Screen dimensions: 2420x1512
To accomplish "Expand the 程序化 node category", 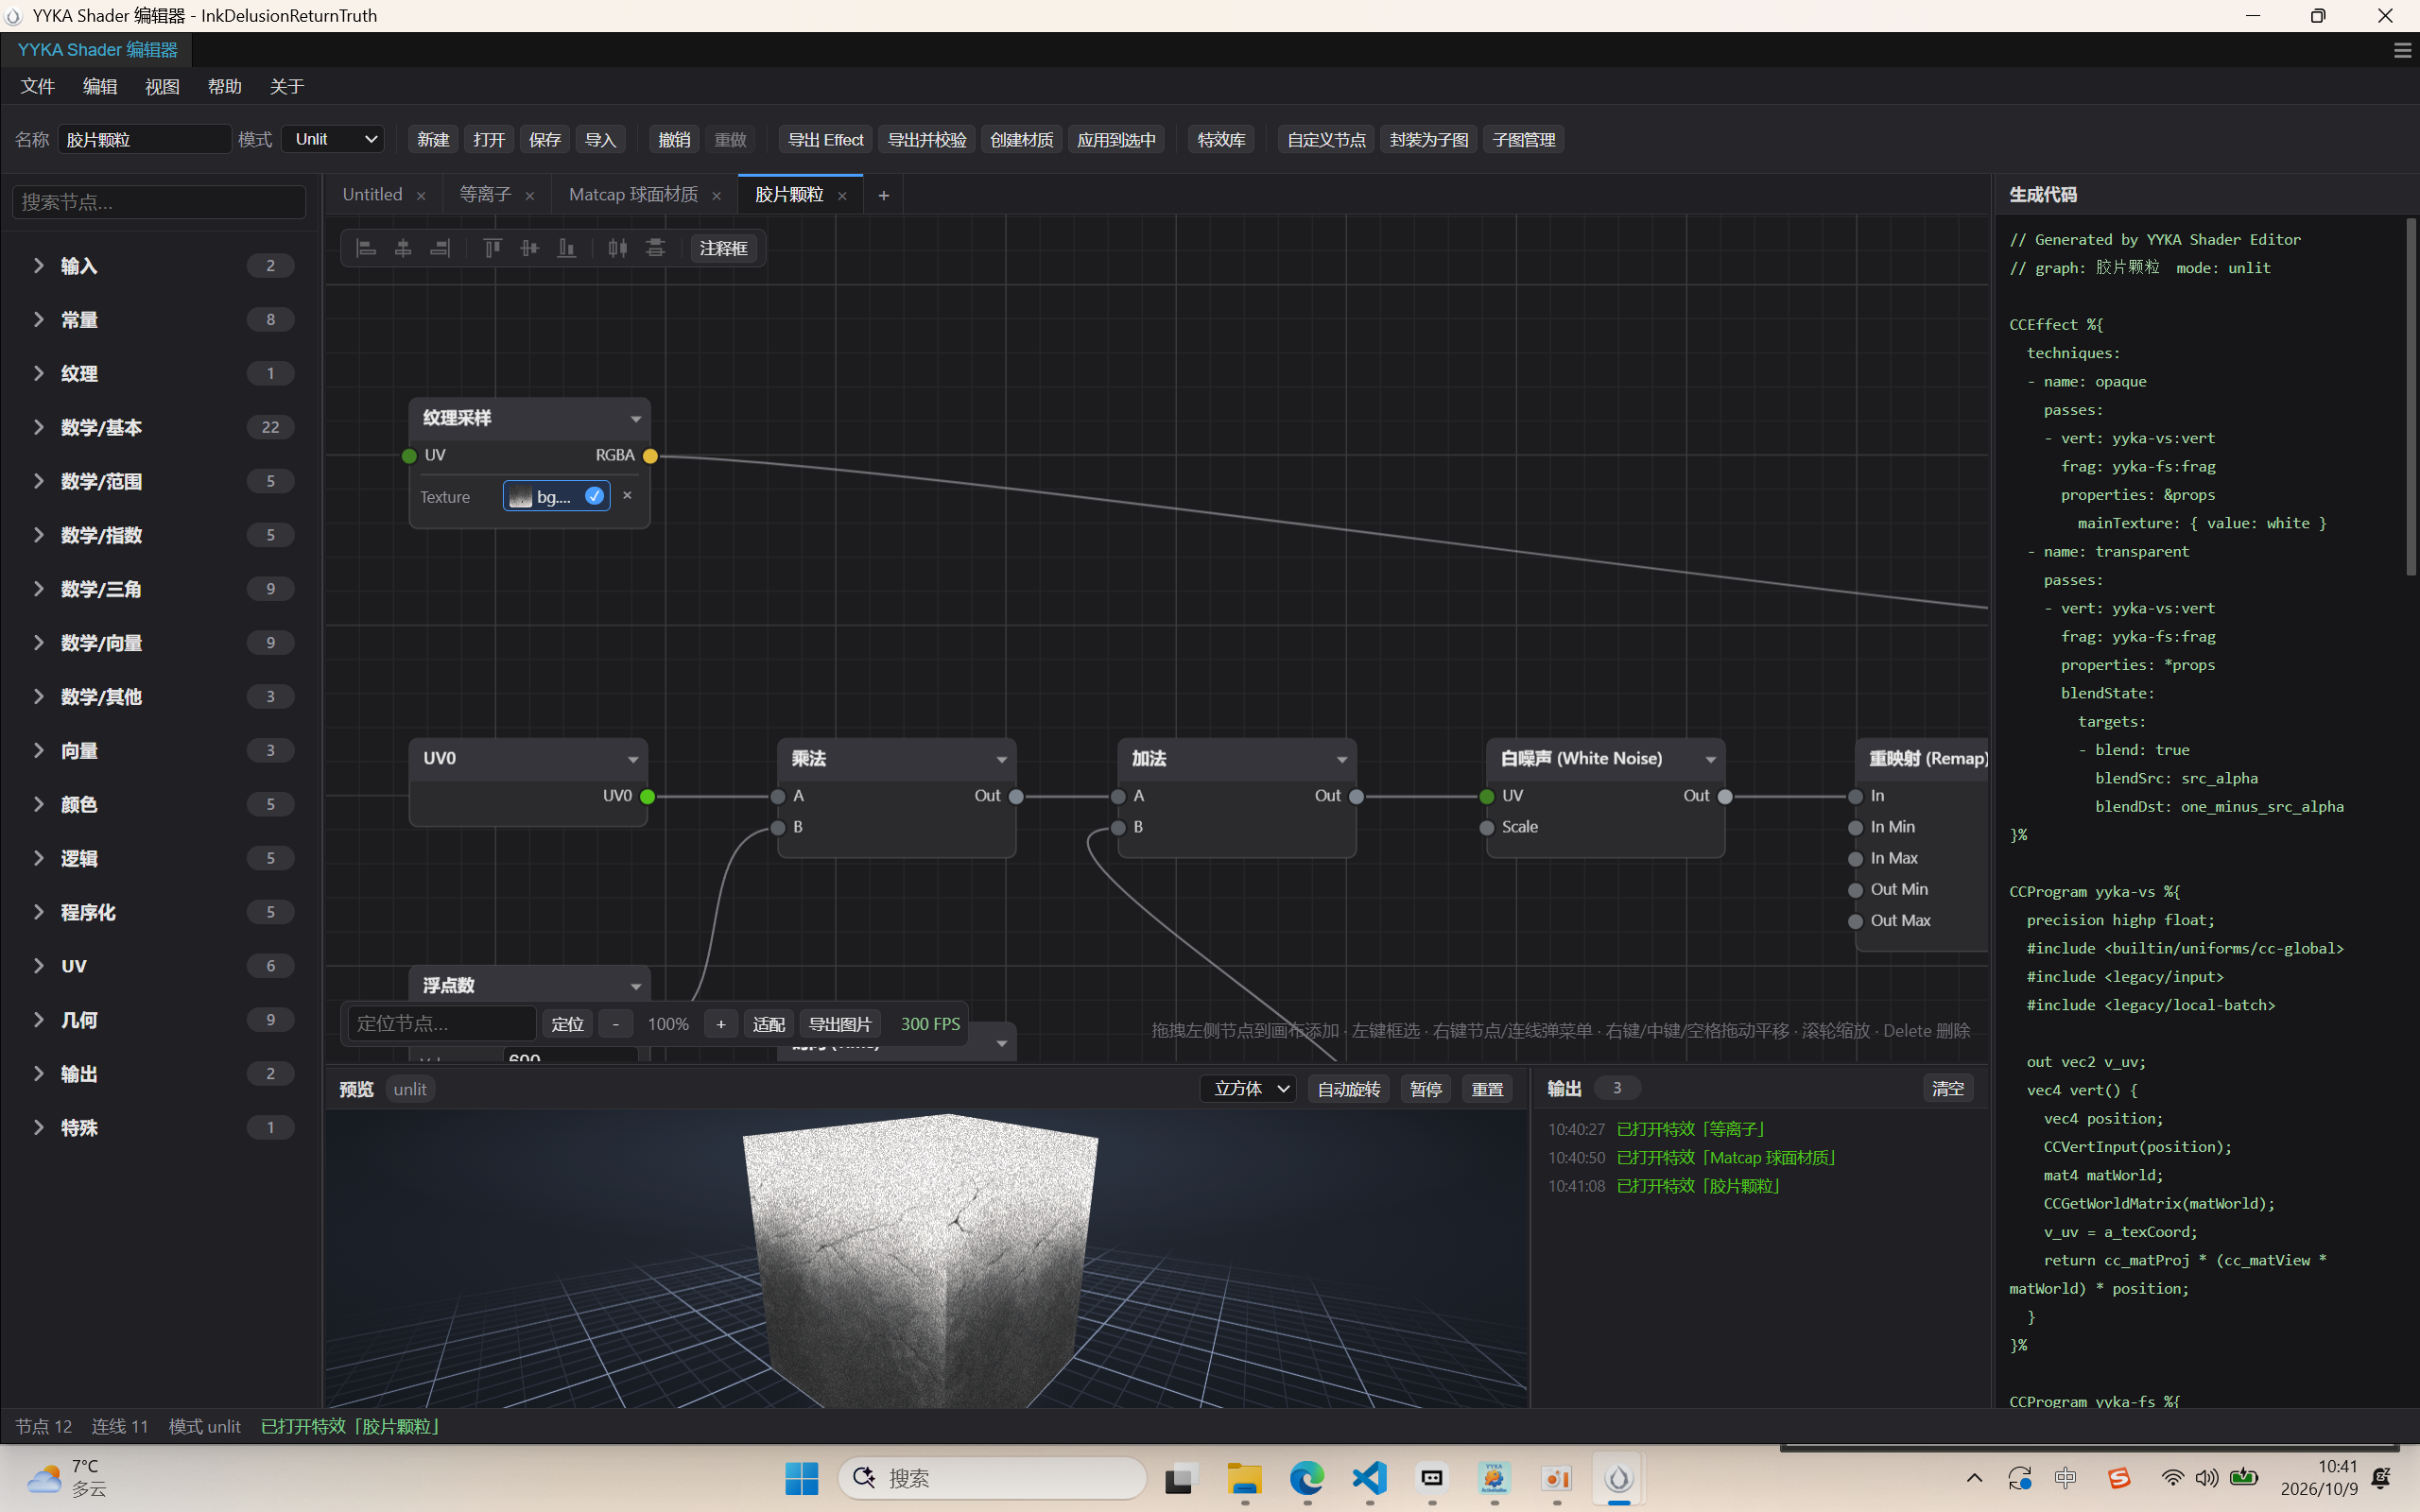I will click(x=160, y=912).
